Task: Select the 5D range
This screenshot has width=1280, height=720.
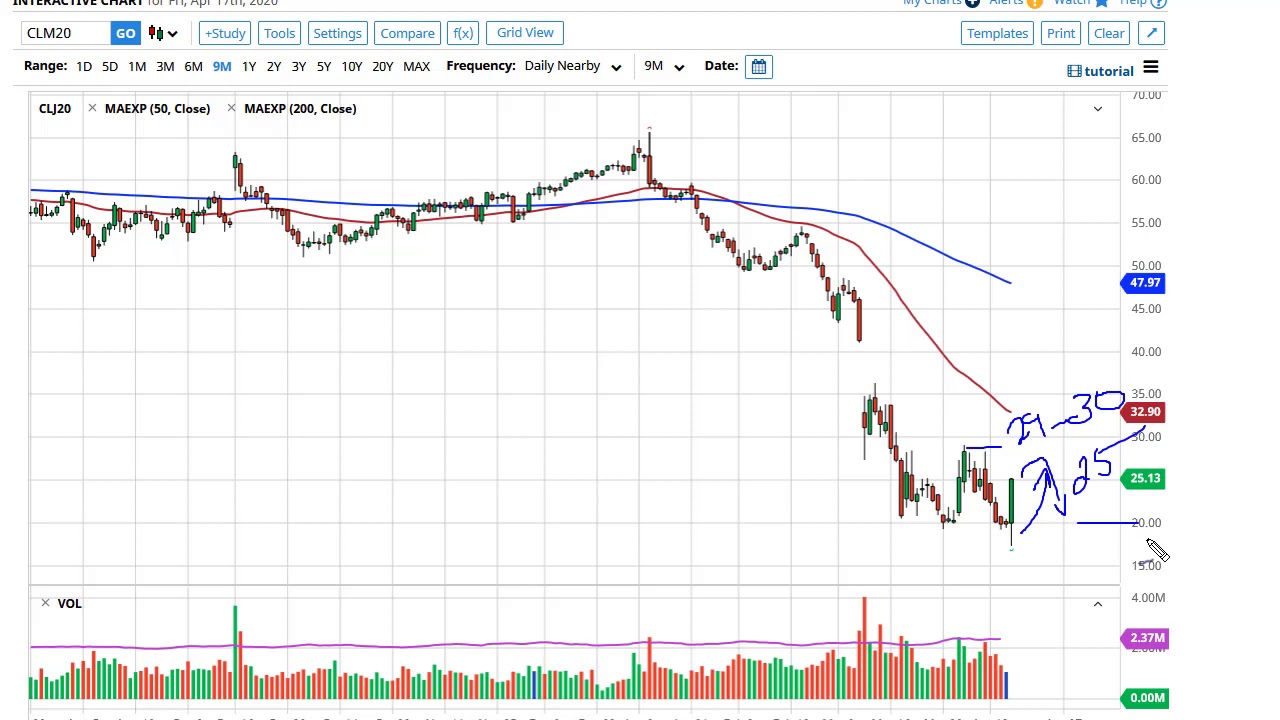Action: [110, 66]
